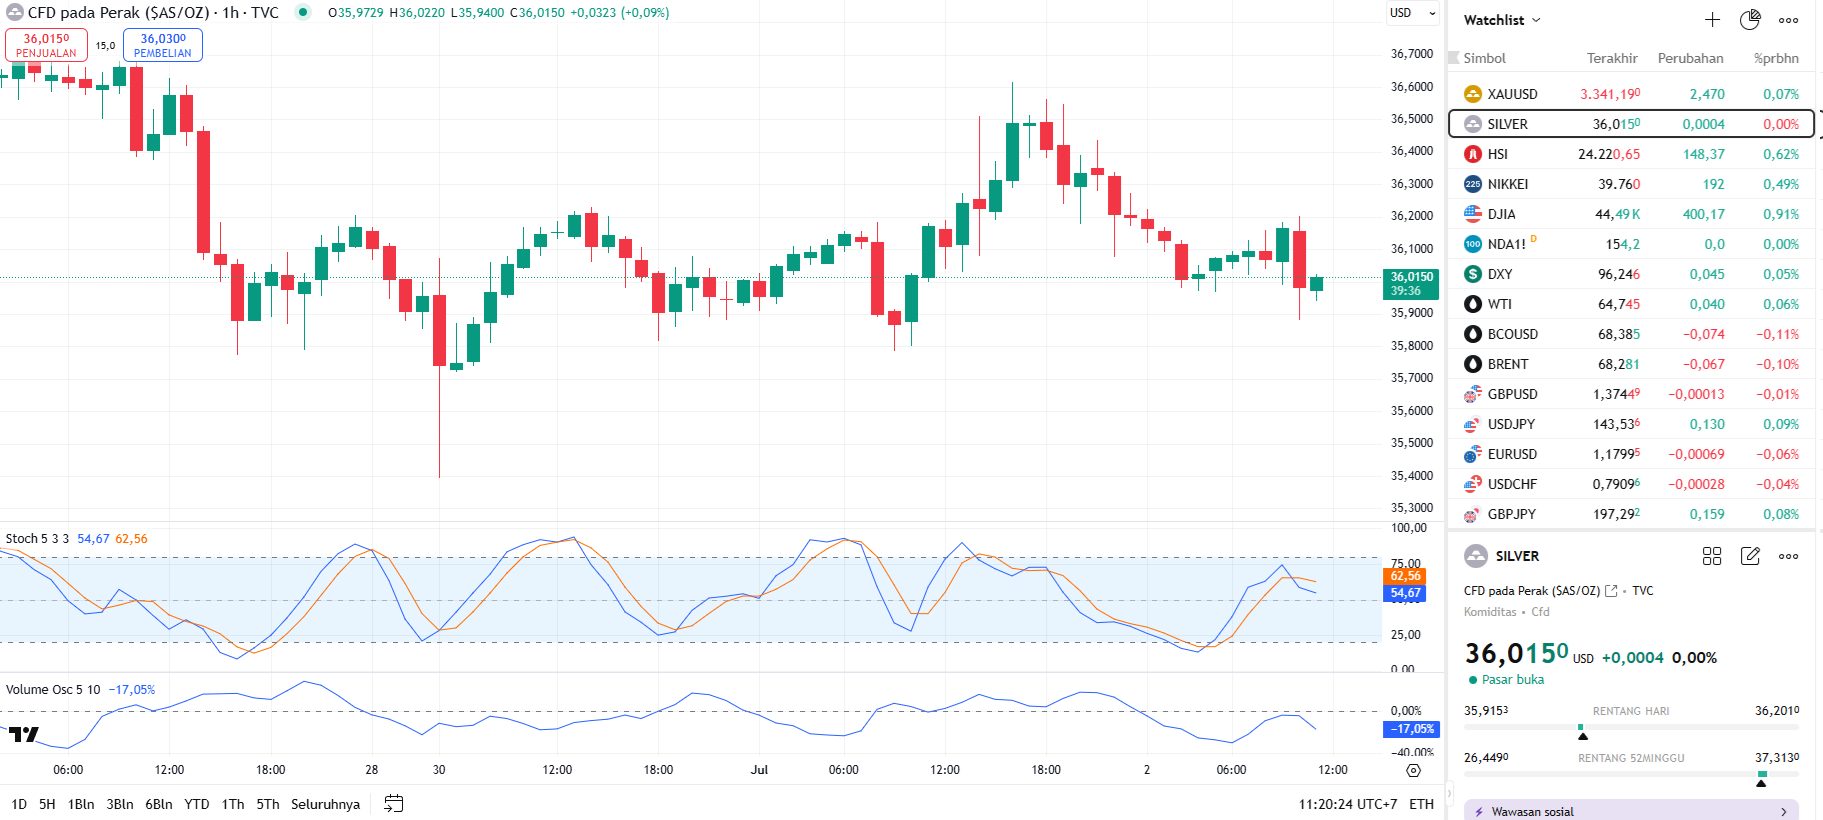Click the red PENJUALAN sell button
Screen dimensions: 1823x820
(x=46, y=45)
